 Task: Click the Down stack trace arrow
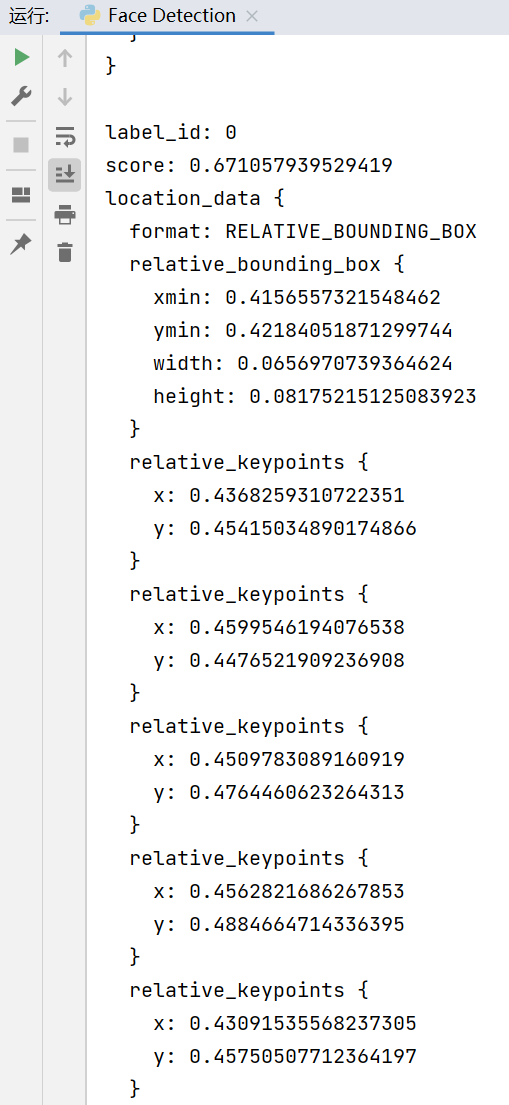coord(65,97)
